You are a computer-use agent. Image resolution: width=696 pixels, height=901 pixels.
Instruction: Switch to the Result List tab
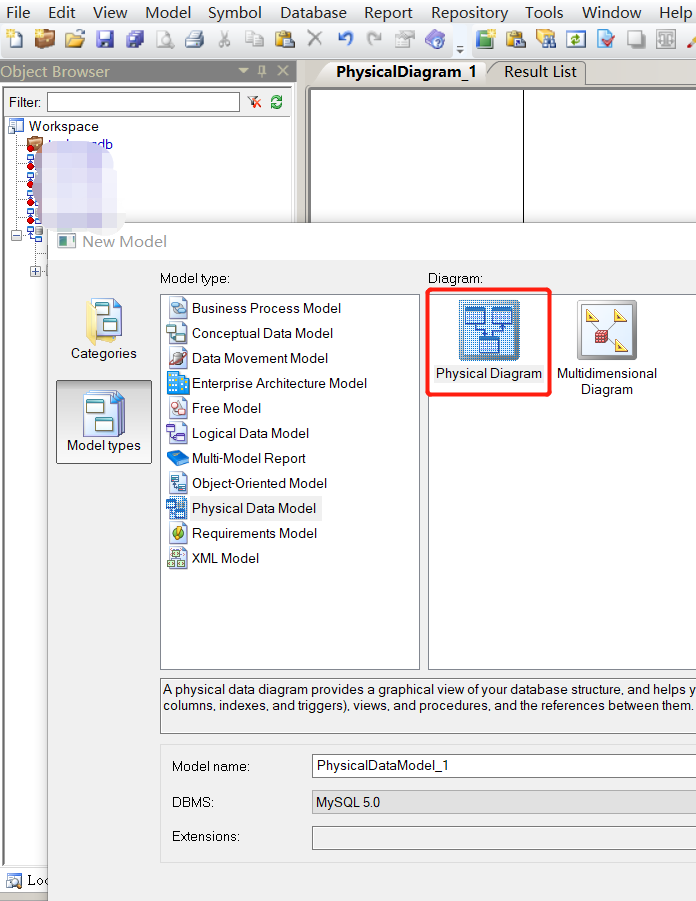pyautogui.click(x=540, y=72)
